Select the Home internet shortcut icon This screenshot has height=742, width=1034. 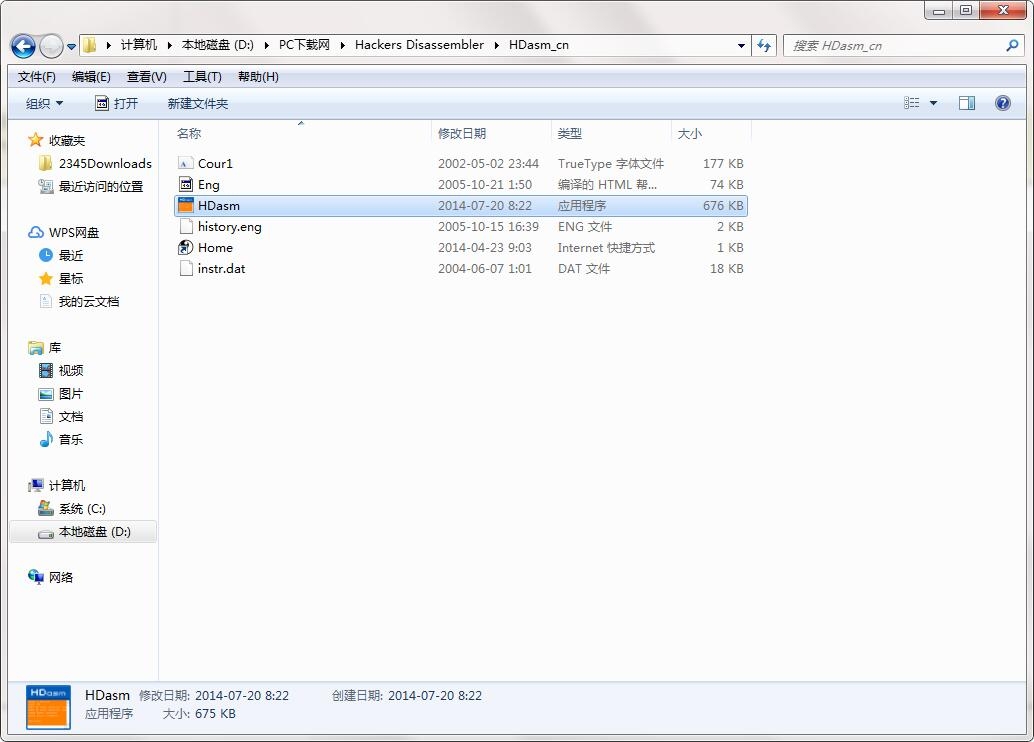(186, 247)
